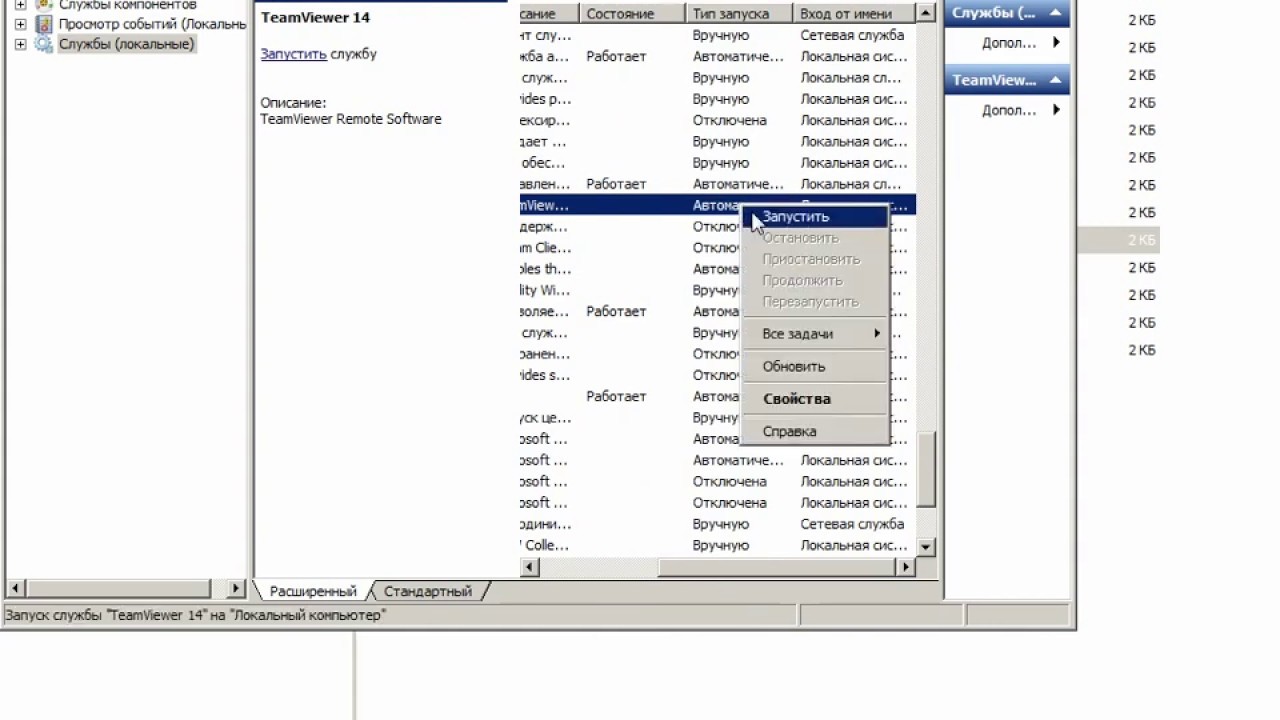This screenshot has width=1280, height=720.
Task: Click the Просмотр событий tree icon
Action: 44,24
